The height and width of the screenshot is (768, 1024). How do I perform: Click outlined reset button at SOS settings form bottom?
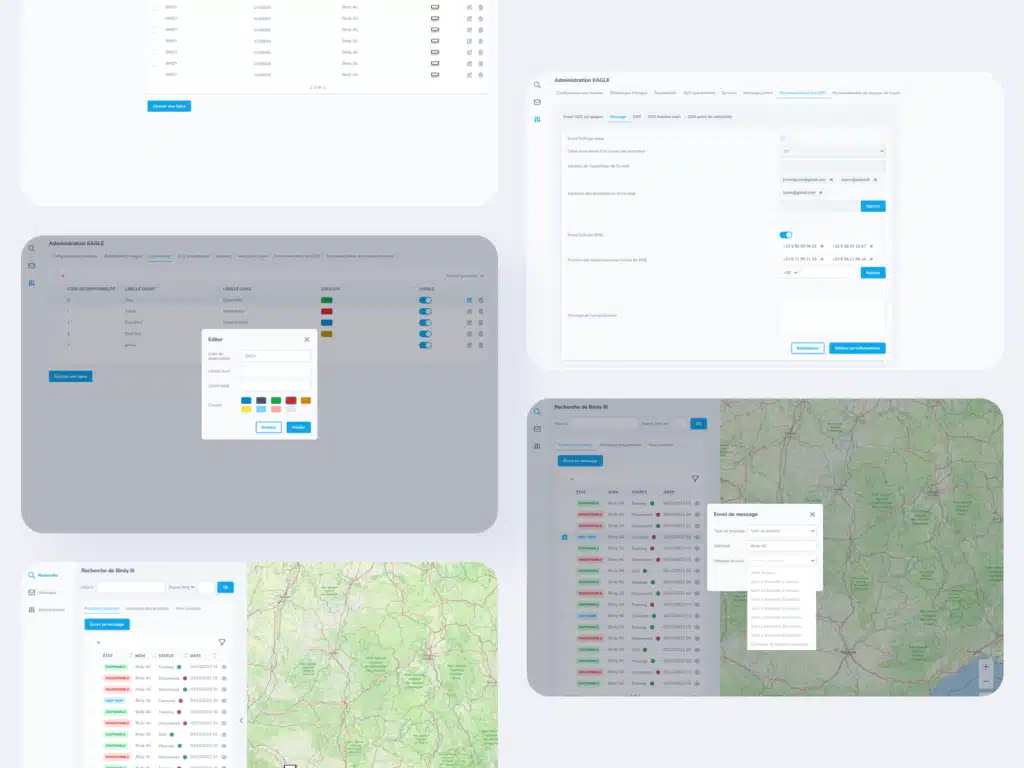807,348
